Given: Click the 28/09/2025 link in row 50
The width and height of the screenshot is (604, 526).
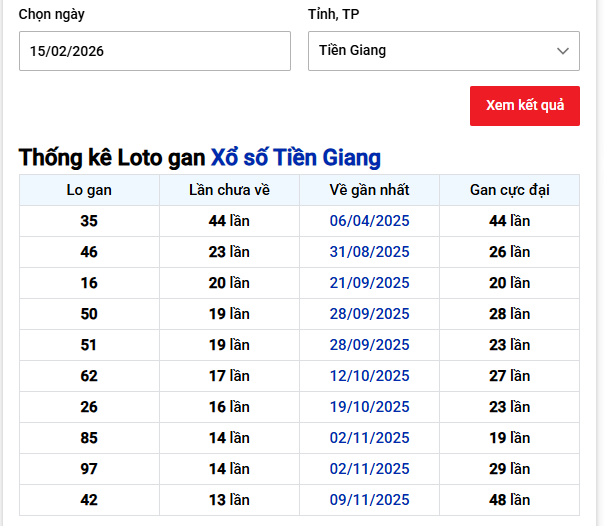Looking at the screenshot, I should point(369,314).
